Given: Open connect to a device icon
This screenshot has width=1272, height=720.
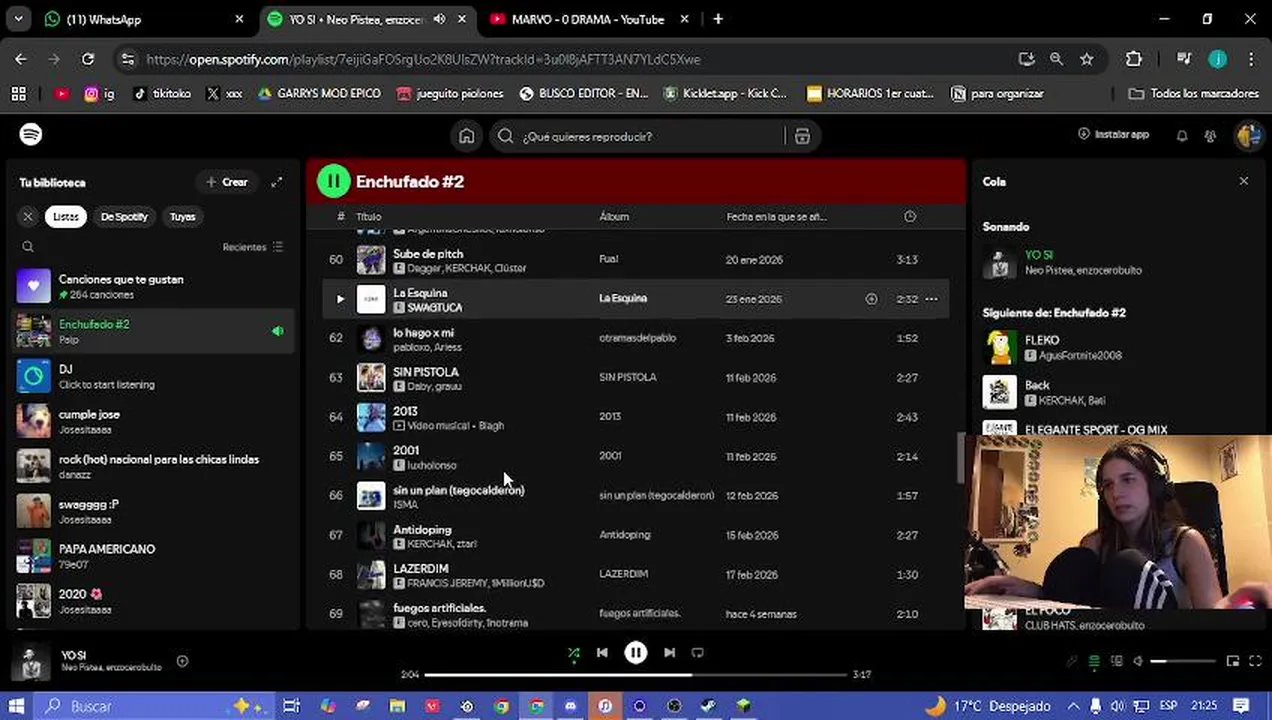Looking at the screenshot, I should click(x=1116, y=661).
